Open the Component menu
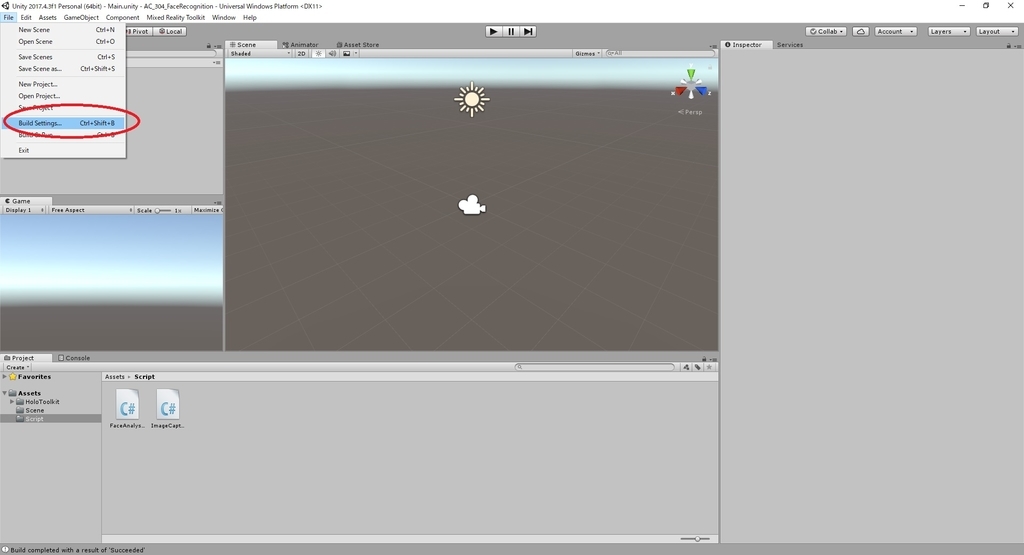The image size is (1024, 555). 123,18
